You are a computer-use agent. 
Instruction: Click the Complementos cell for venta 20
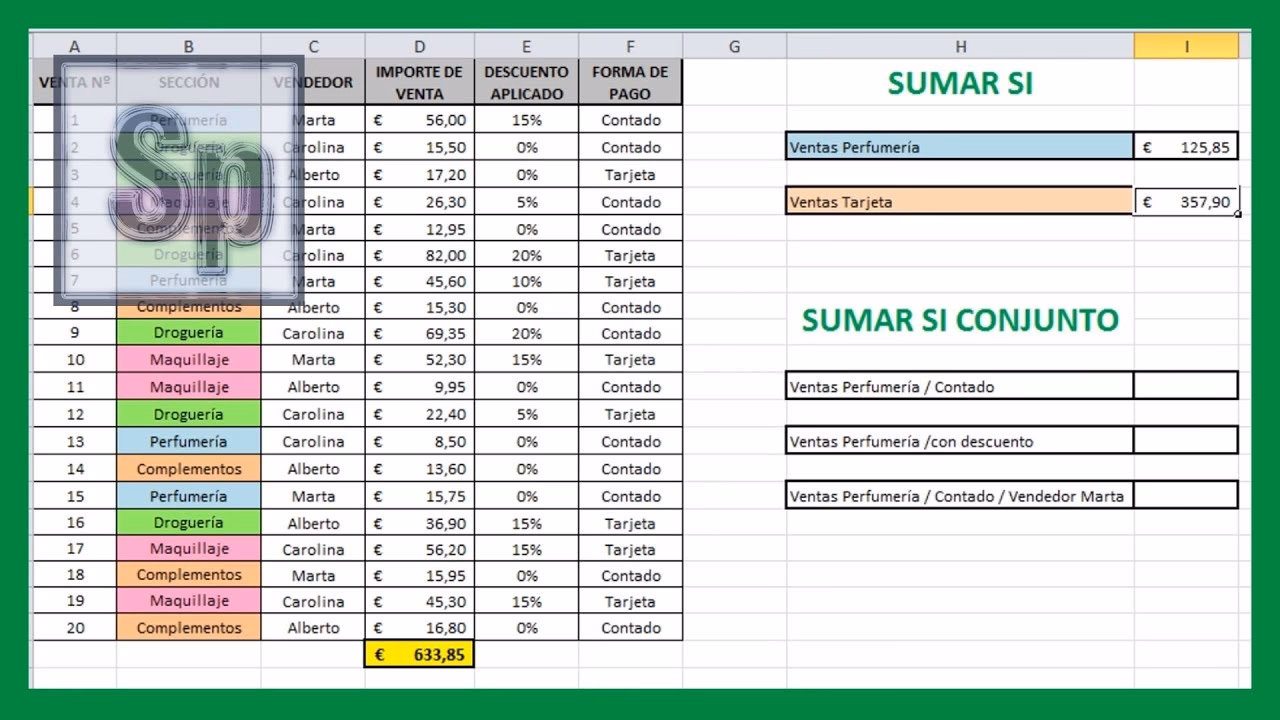pyautogui.click(x=188, y=627)
